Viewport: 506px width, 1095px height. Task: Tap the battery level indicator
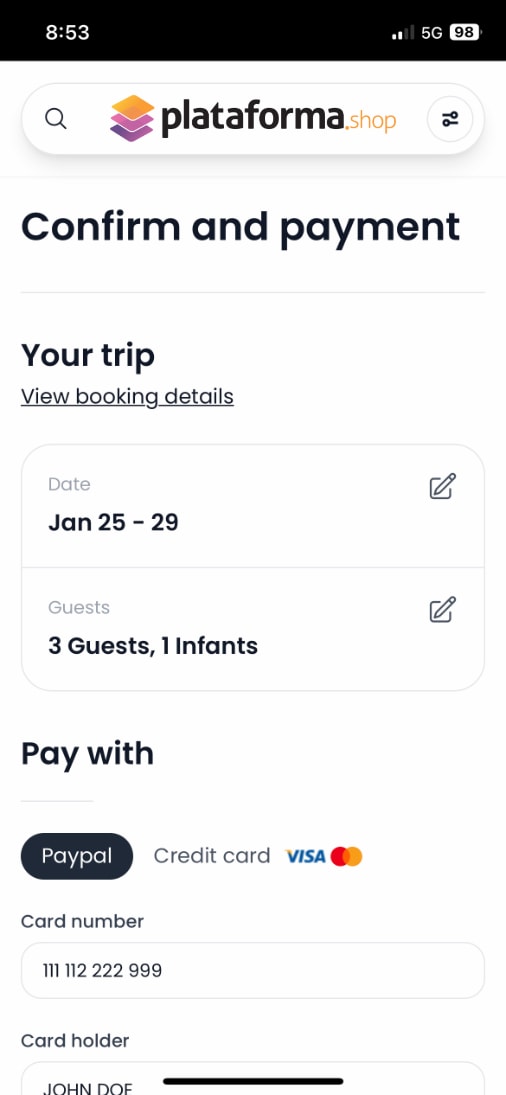(465, 32)
